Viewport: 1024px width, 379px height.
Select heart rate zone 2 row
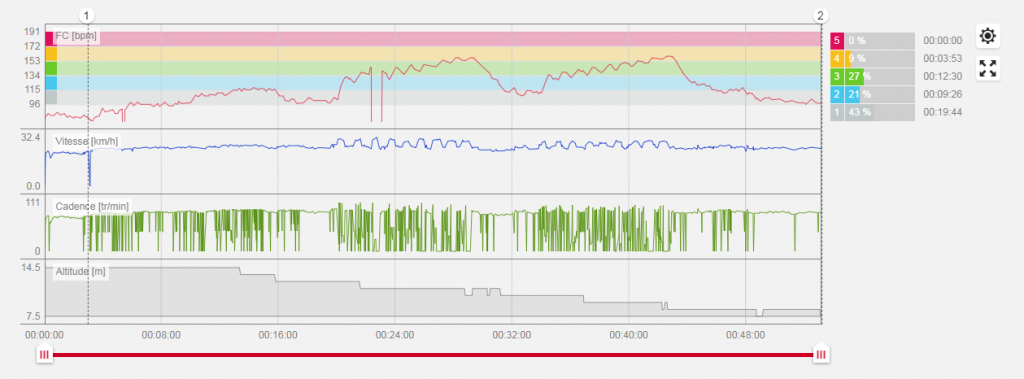coord(872,94)
